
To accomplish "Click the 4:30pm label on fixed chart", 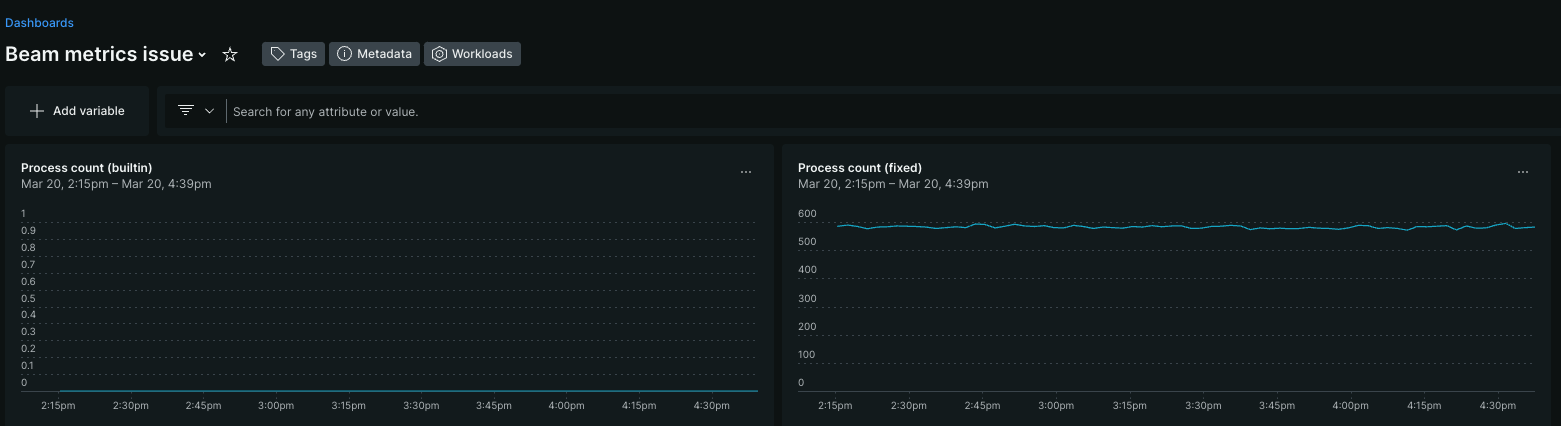I will click(x=1498, y=406).
